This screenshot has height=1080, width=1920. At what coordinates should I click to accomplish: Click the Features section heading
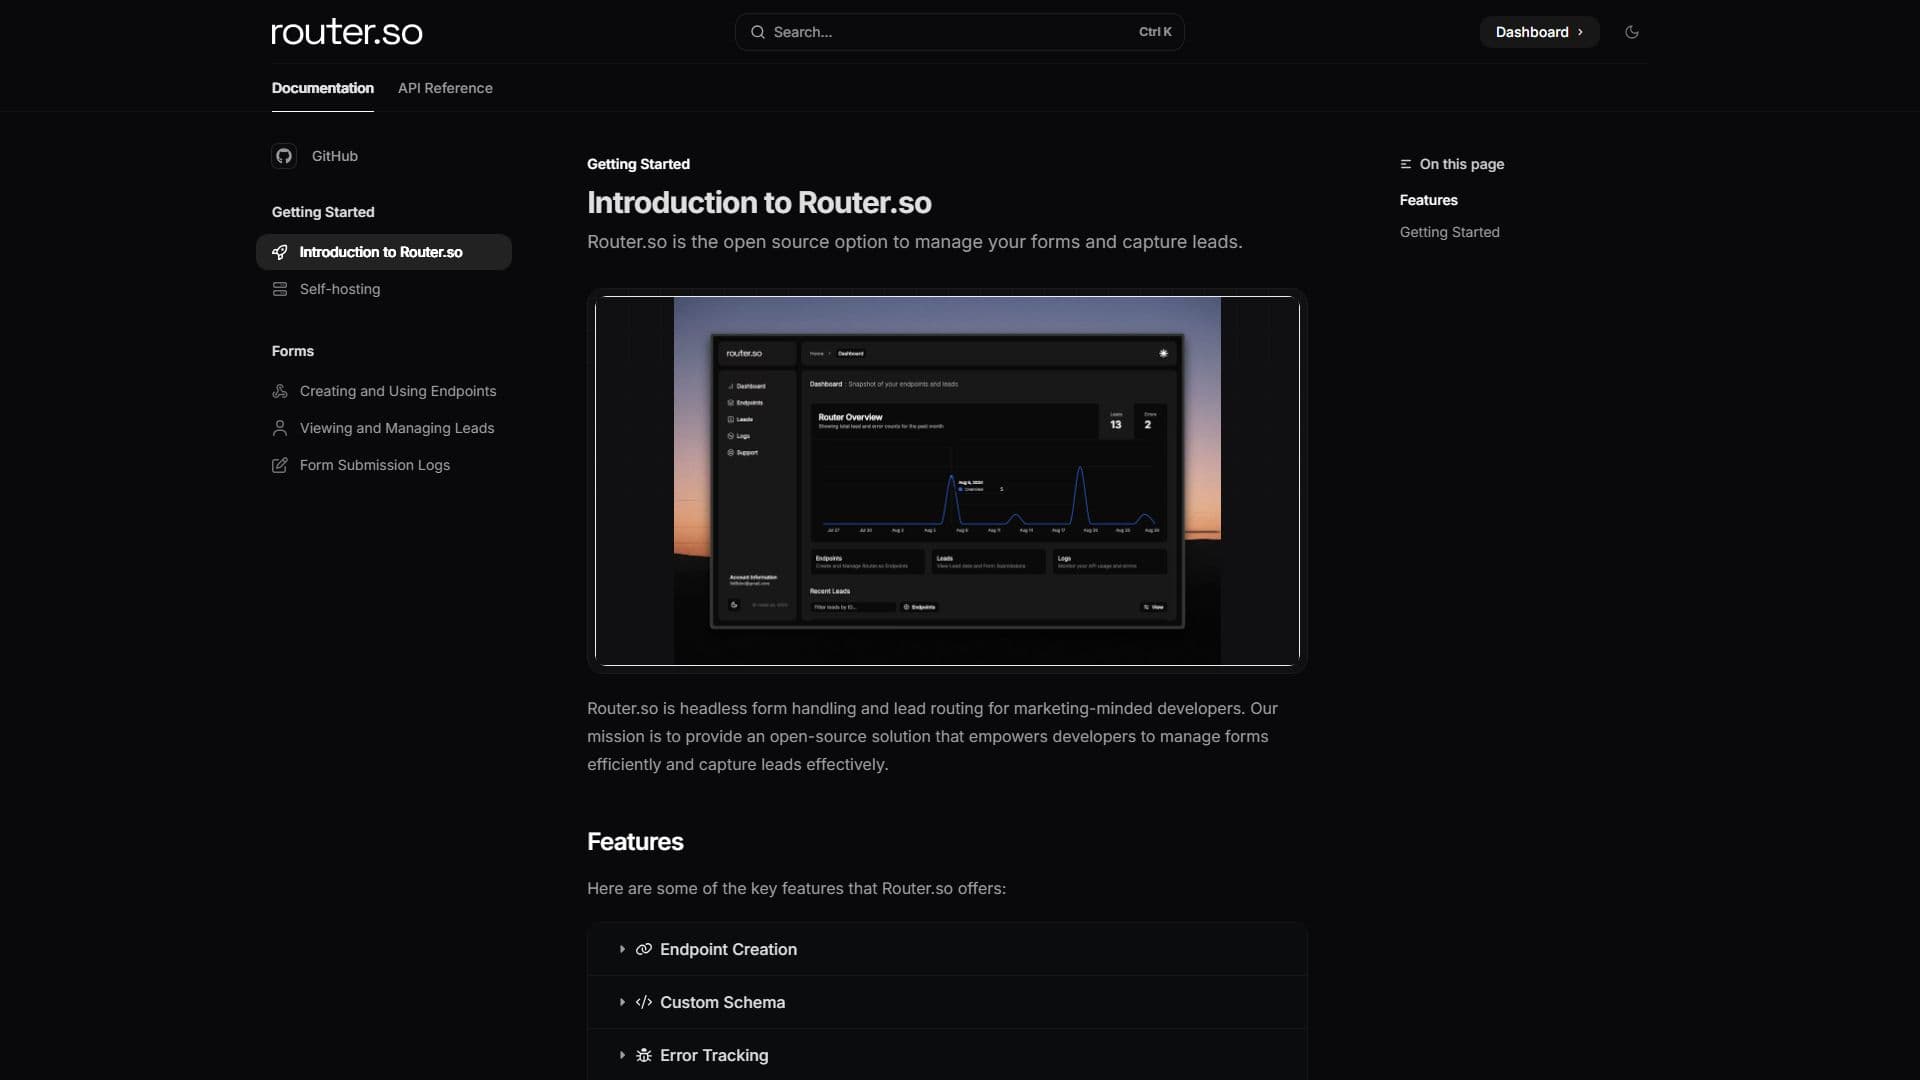[635, 842]
